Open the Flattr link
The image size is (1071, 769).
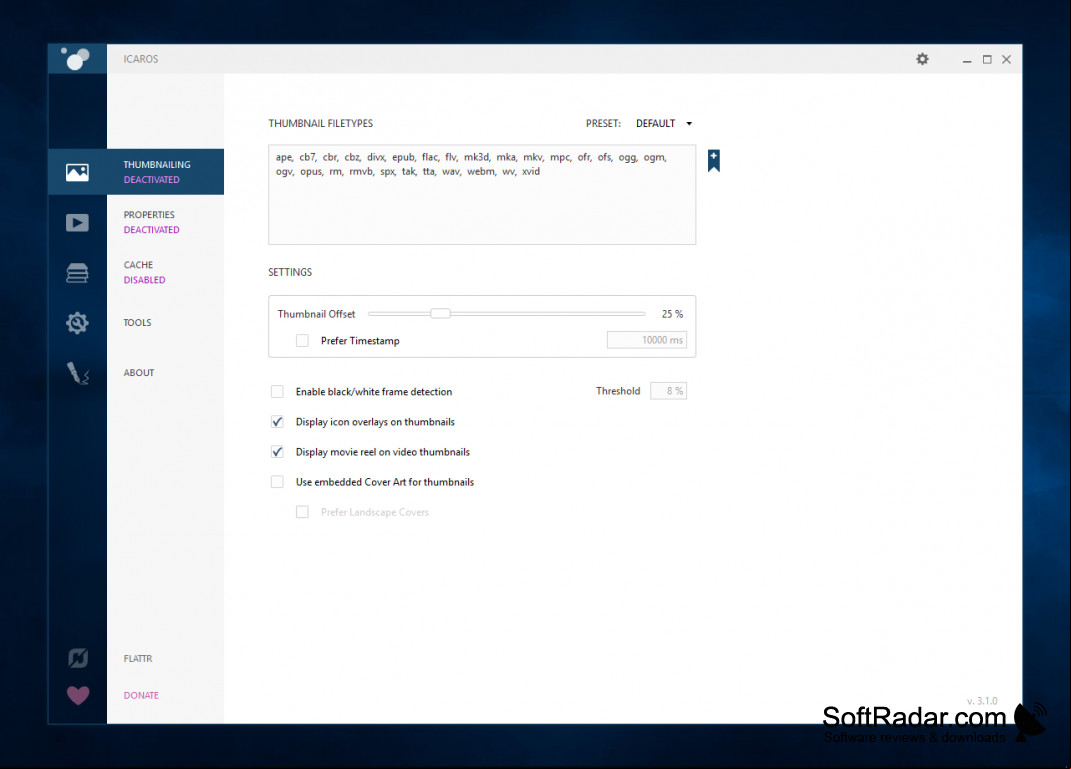point(138,658)
